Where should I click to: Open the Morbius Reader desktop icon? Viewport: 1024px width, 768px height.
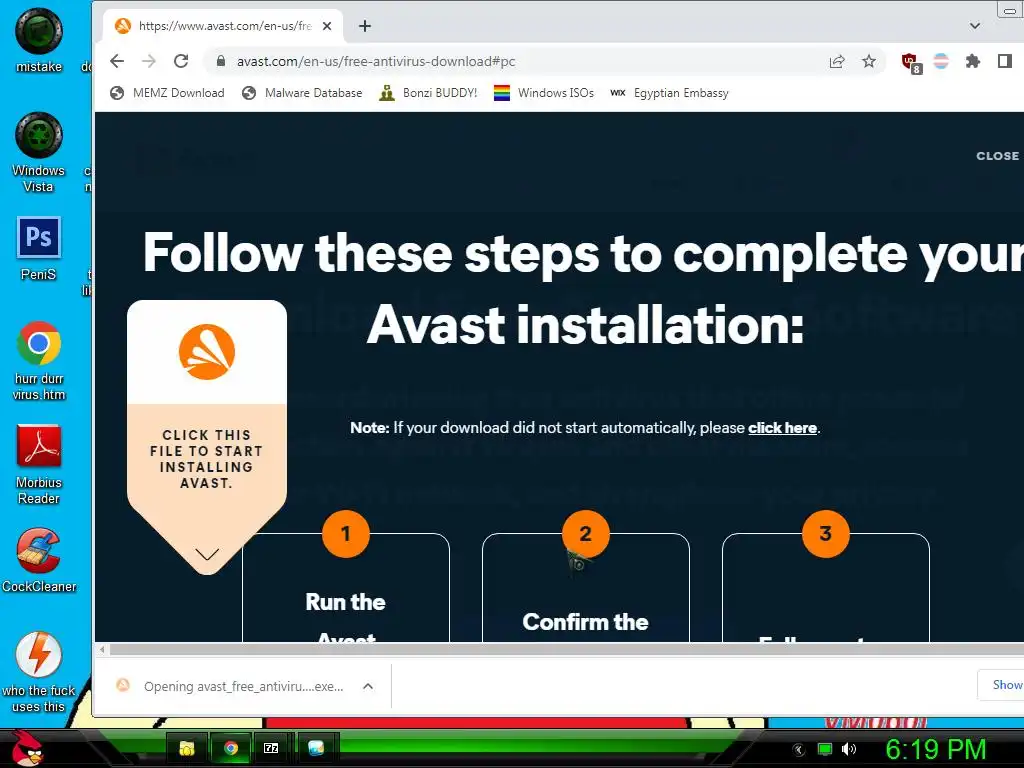39,464
